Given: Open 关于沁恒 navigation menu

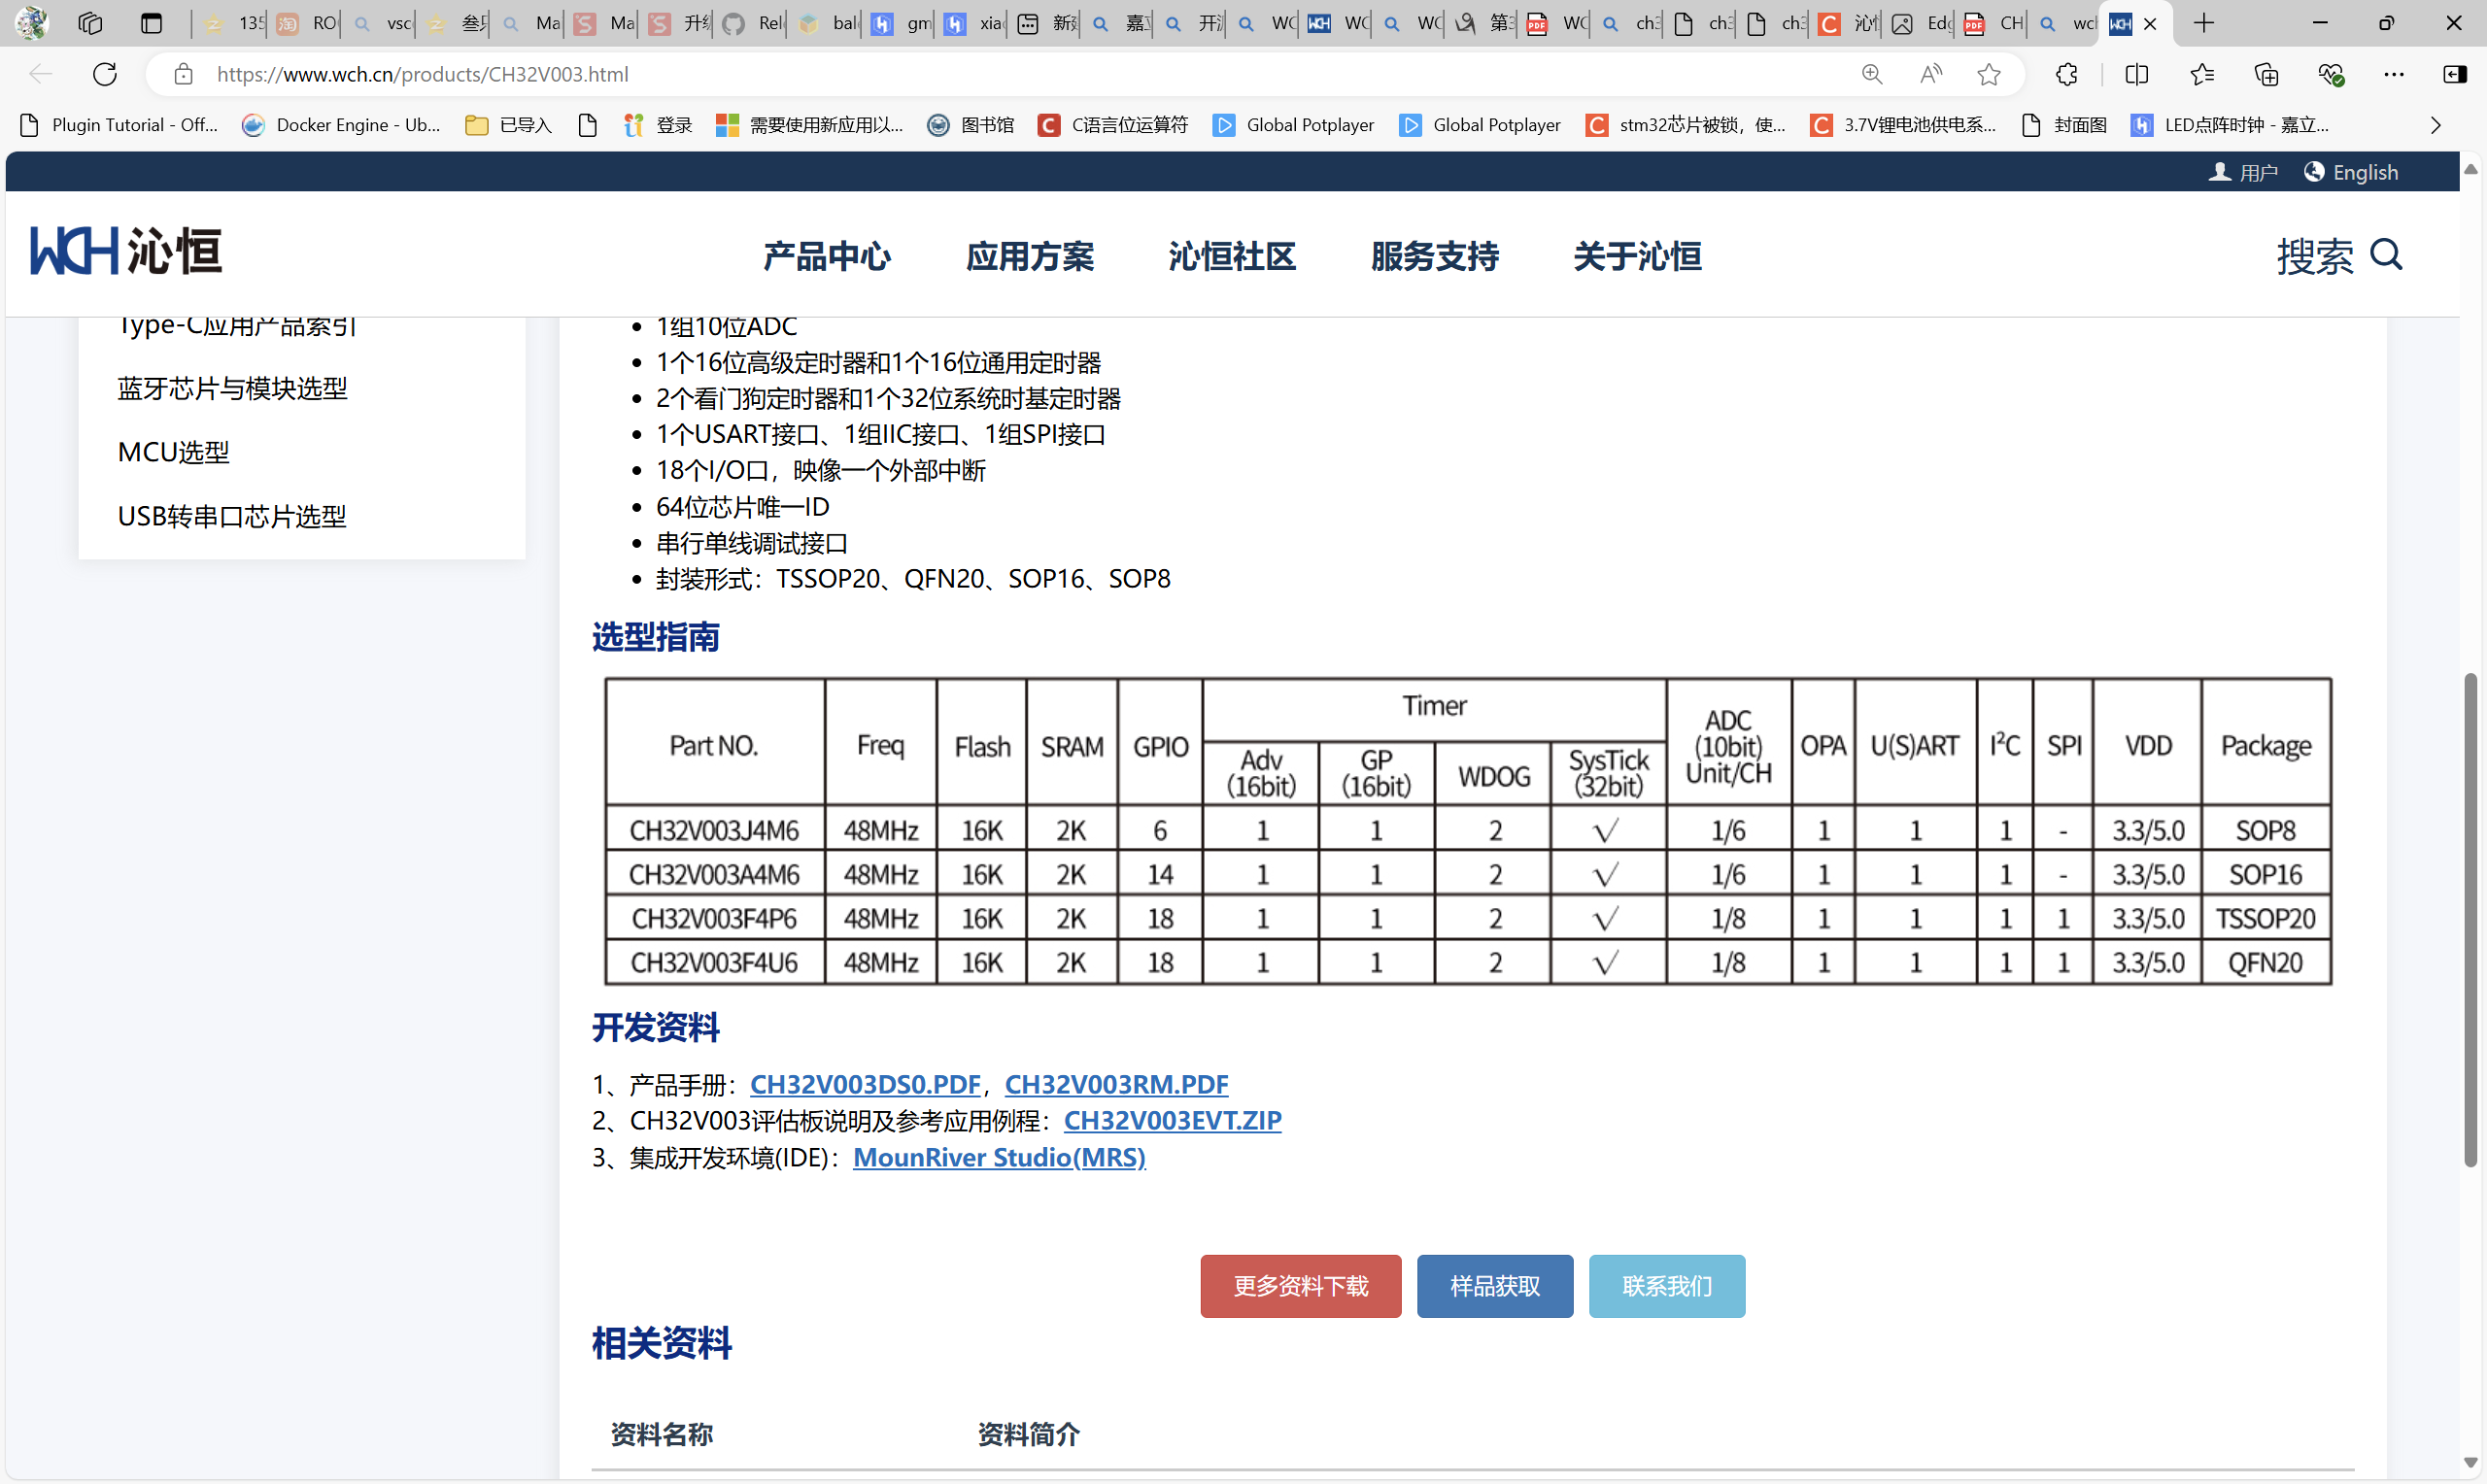Looking at the screenshot, I should [x=1637, y=256].
